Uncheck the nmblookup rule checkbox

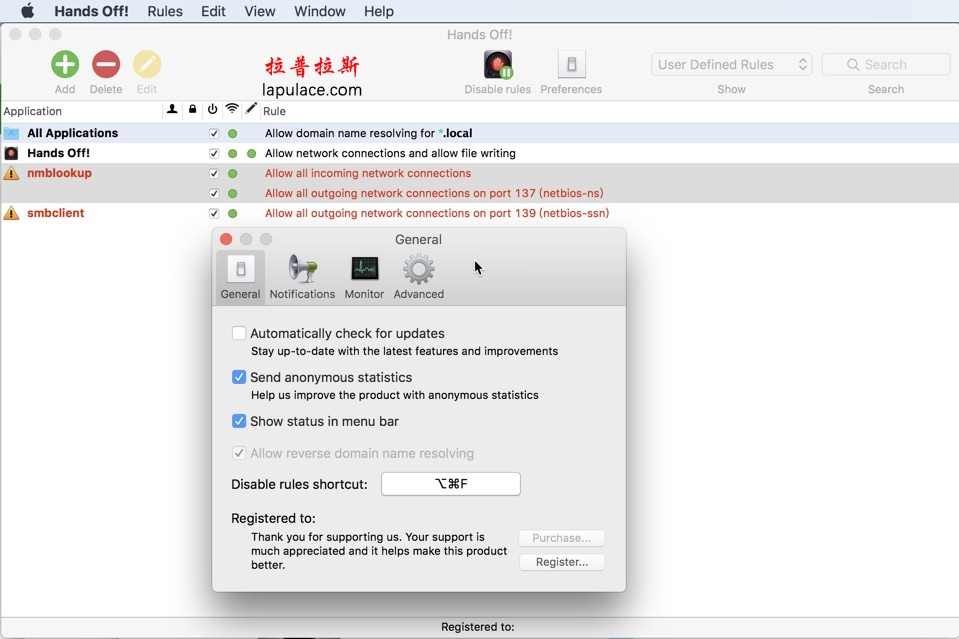point(213,172)
